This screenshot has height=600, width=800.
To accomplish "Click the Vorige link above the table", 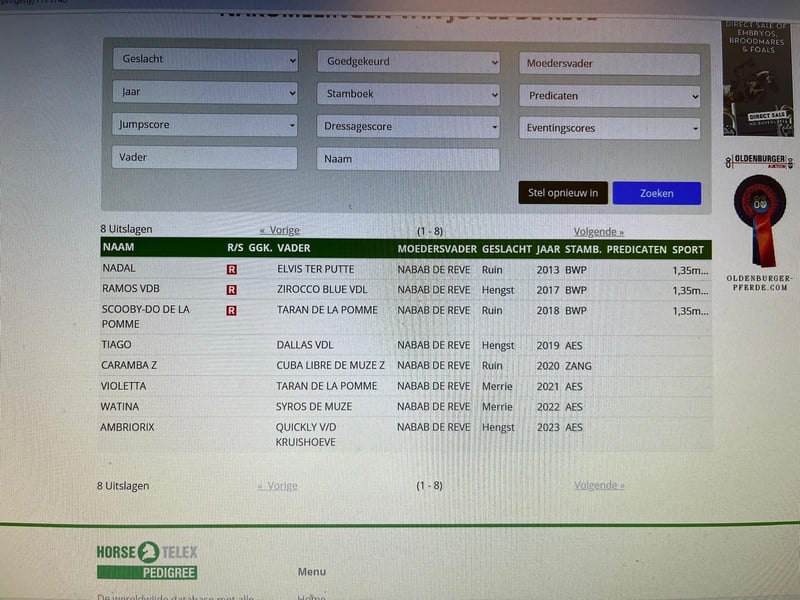I will (279, 231).
